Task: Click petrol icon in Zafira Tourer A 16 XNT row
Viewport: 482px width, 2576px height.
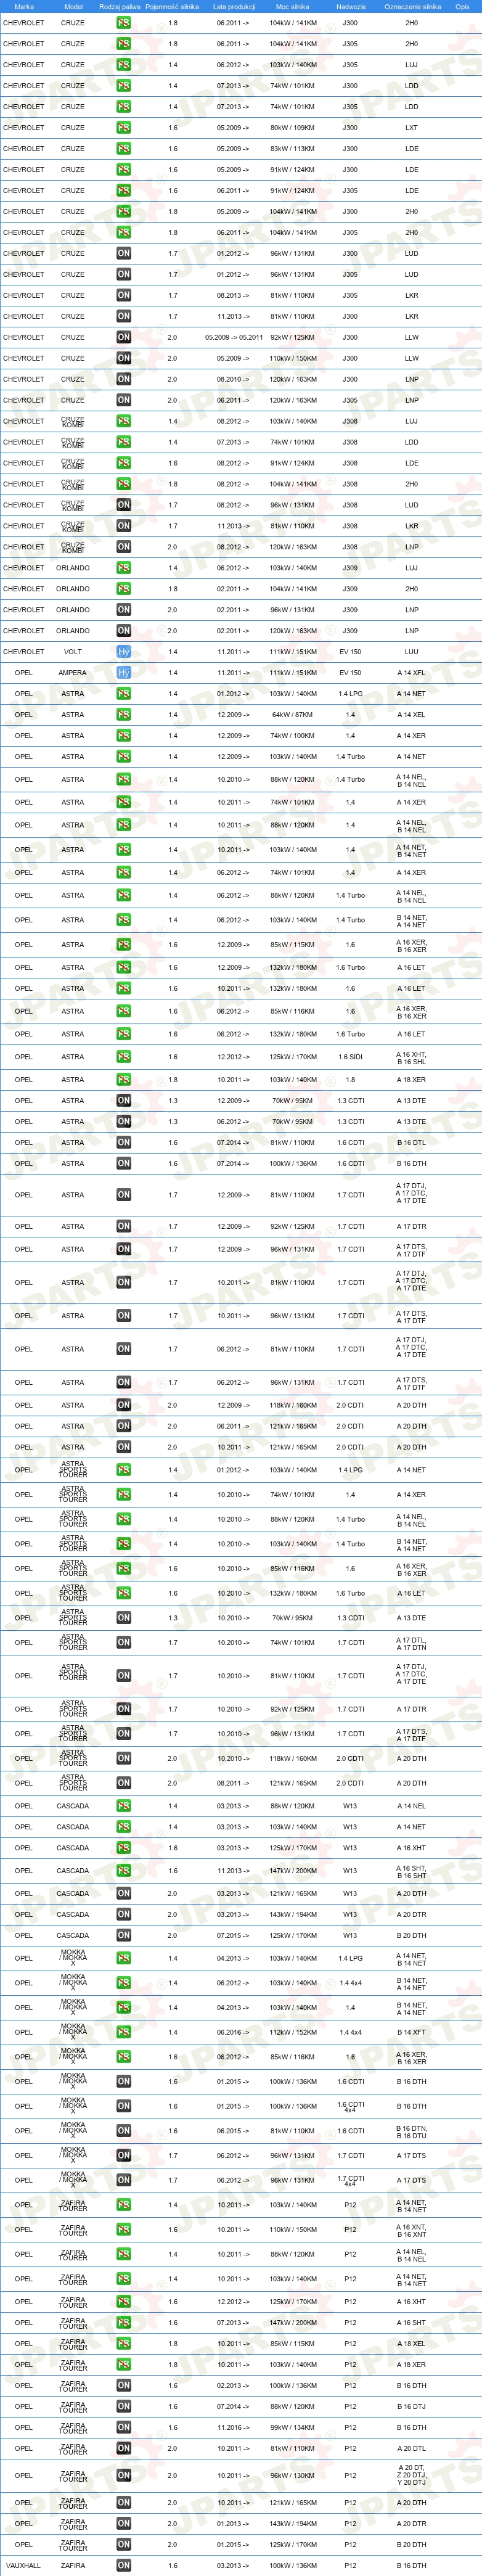Action: point(123,2229)
